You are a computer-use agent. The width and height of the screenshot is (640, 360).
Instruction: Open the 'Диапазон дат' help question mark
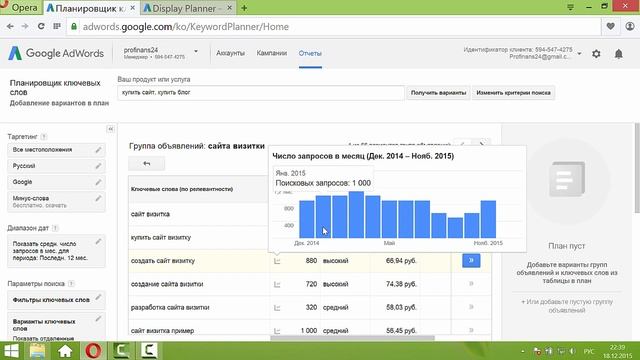coord(55,228)
